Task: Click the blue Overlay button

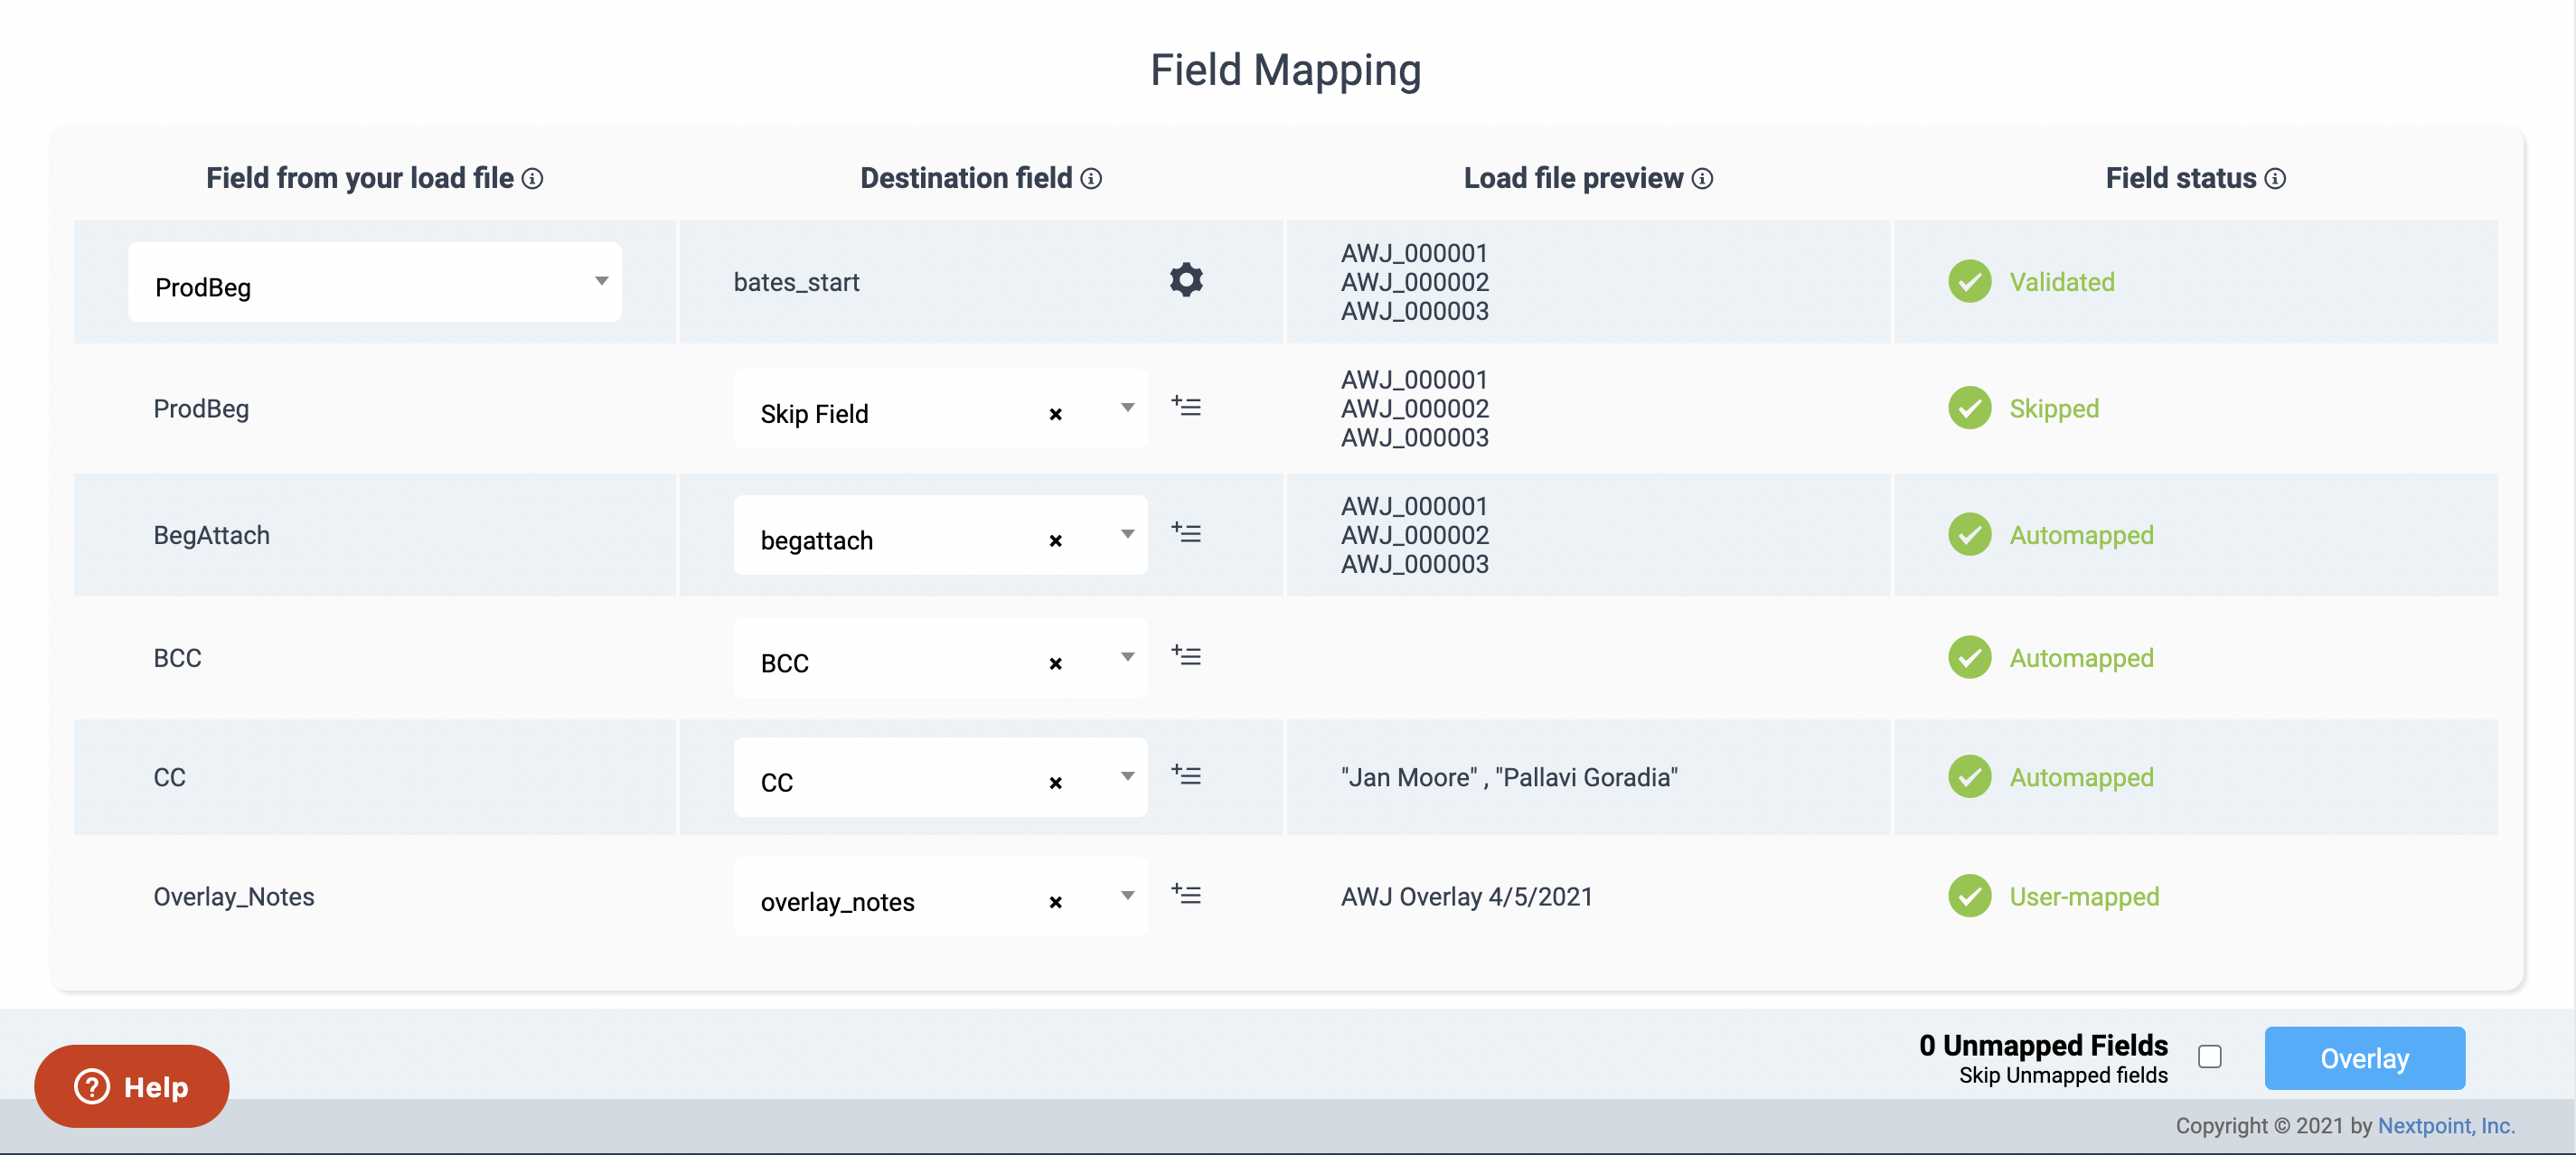Action: coord(2364,1058)
